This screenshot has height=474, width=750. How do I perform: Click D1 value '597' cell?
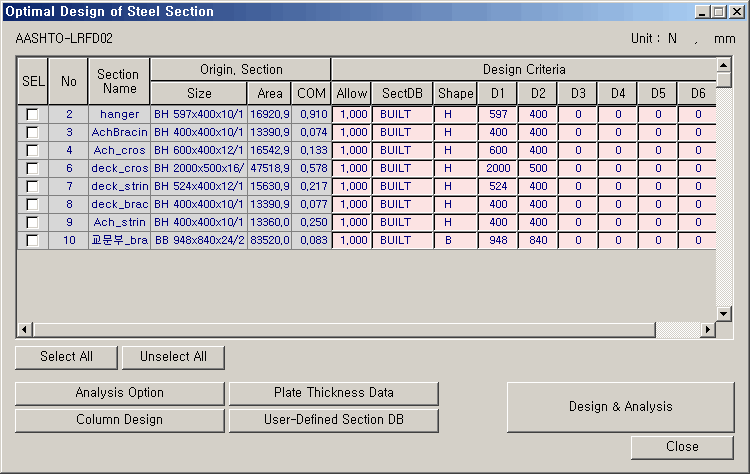(x=498, y=114)
